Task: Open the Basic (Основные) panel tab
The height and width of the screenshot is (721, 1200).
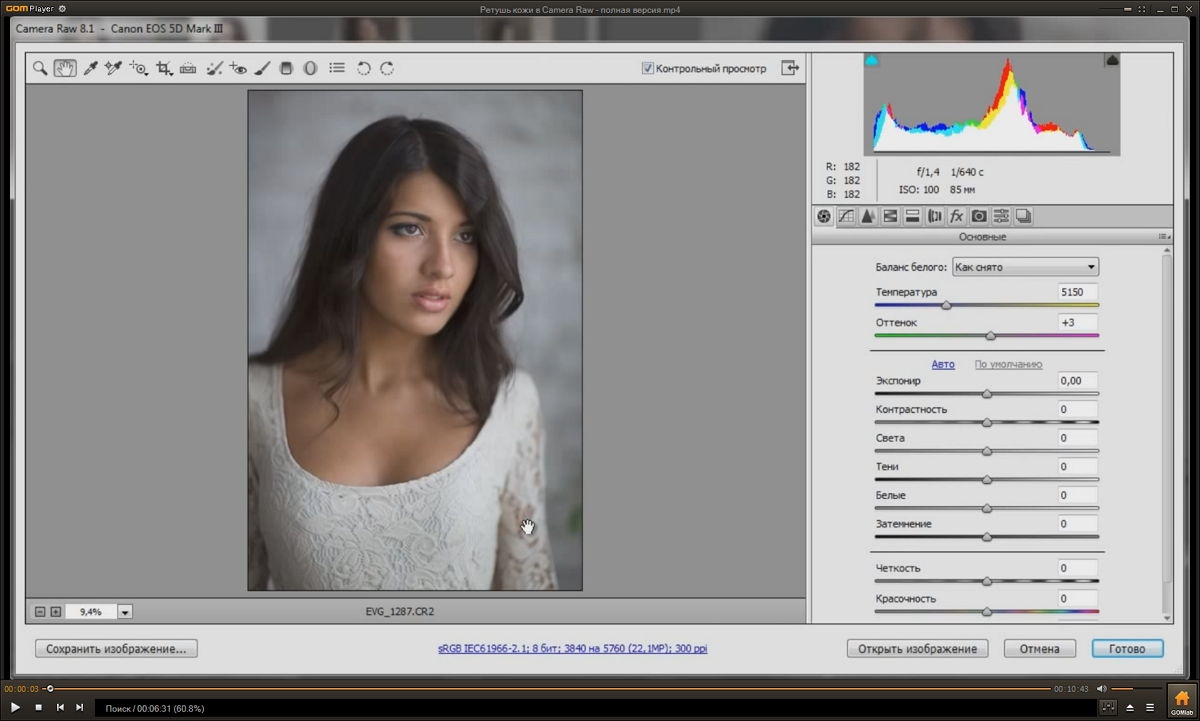Action: [x=823, y=216]
